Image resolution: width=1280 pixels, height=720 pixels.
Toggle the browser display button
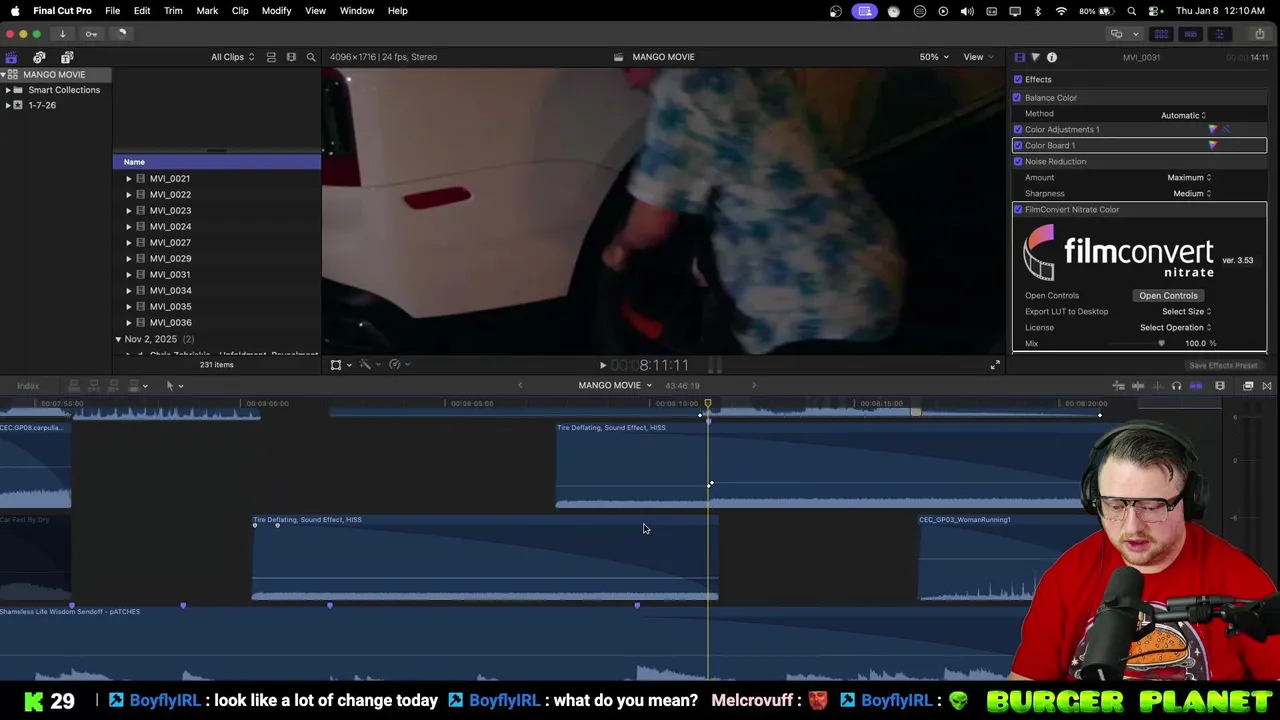pos(1161,34)
